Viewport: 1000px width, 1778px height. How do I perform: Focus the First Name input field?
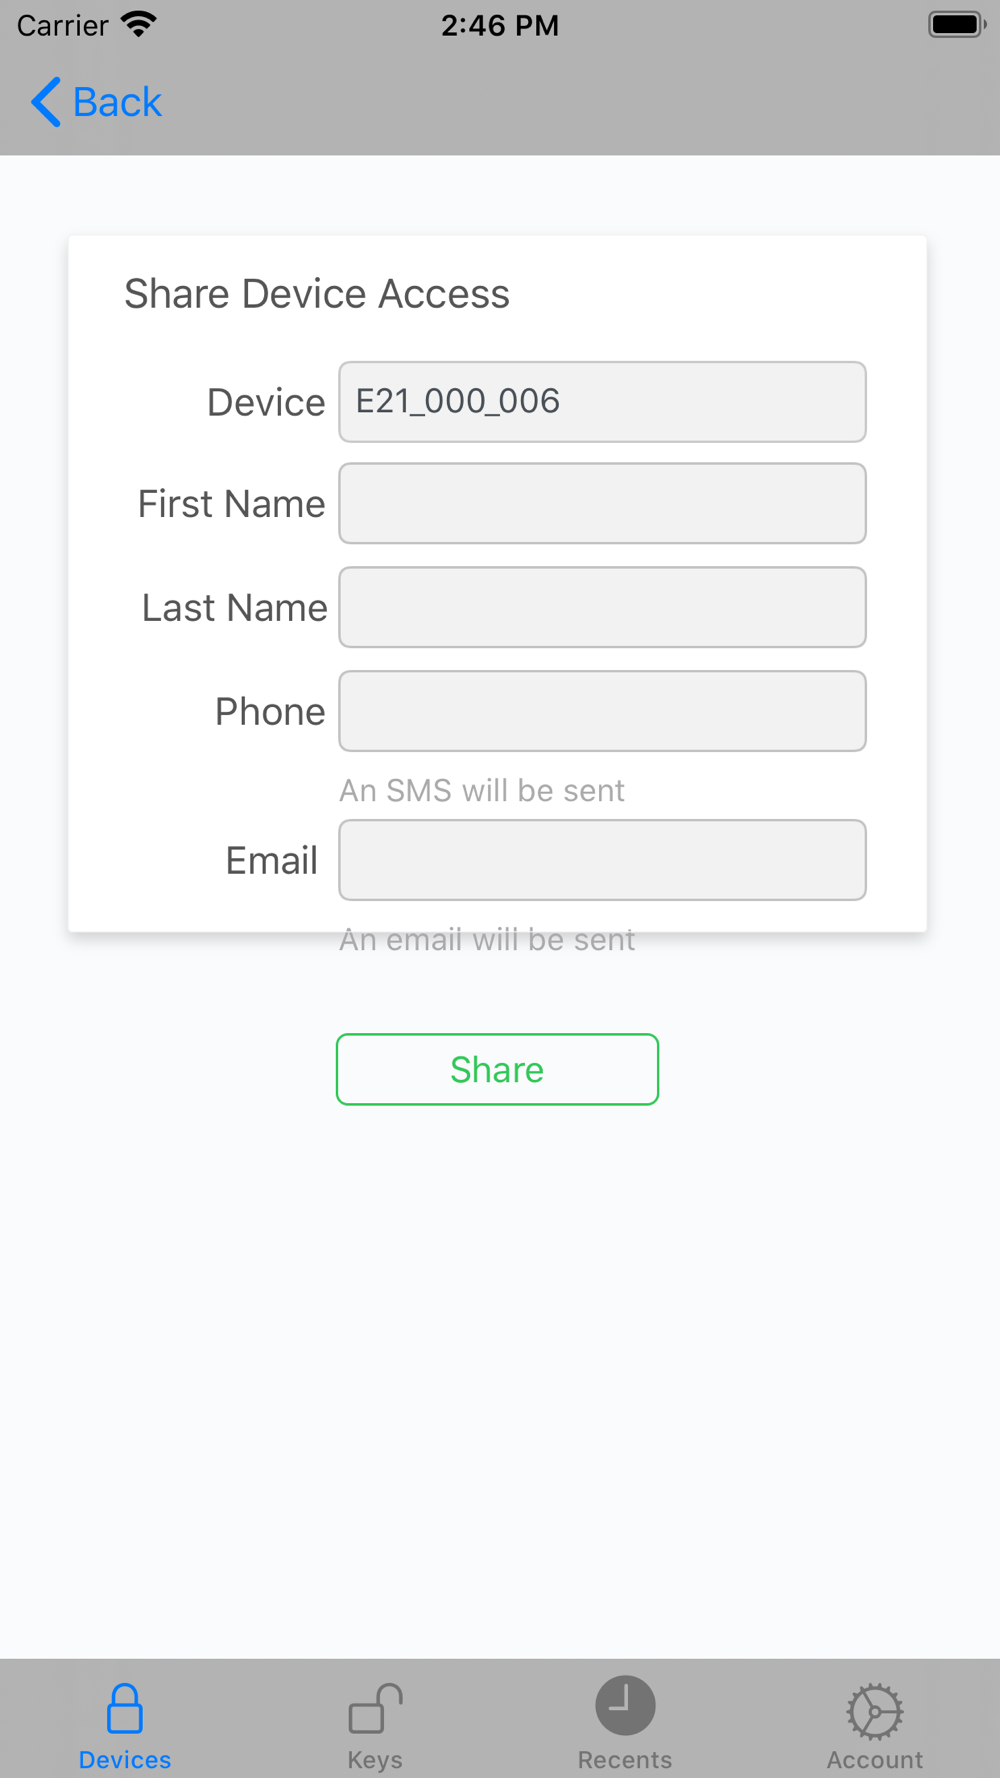[x=602, y=503]
